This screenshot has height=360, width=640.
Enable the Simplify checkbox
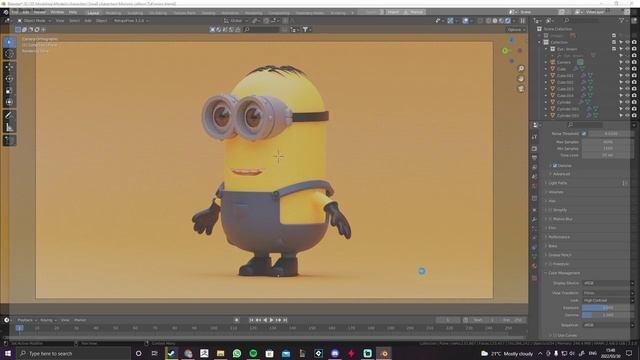(x=550, y=210)
